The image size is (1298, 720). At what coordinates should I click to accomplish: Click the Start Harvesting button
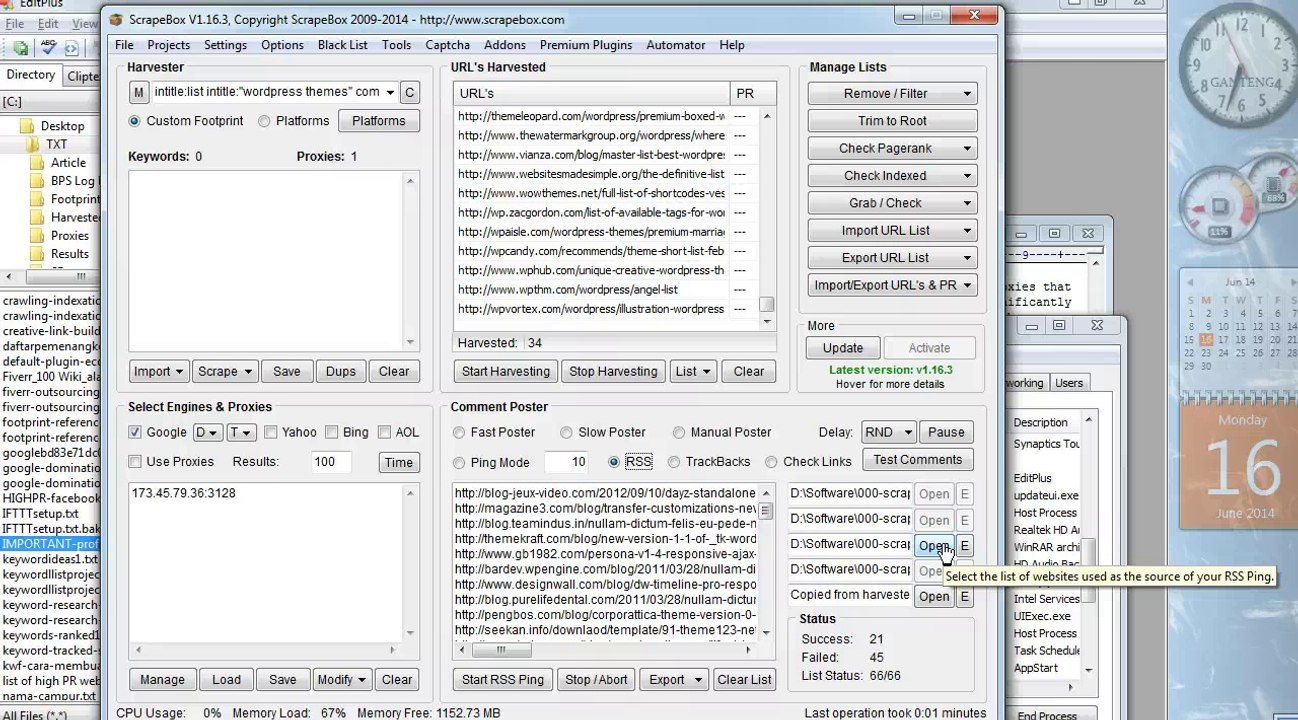505,371
